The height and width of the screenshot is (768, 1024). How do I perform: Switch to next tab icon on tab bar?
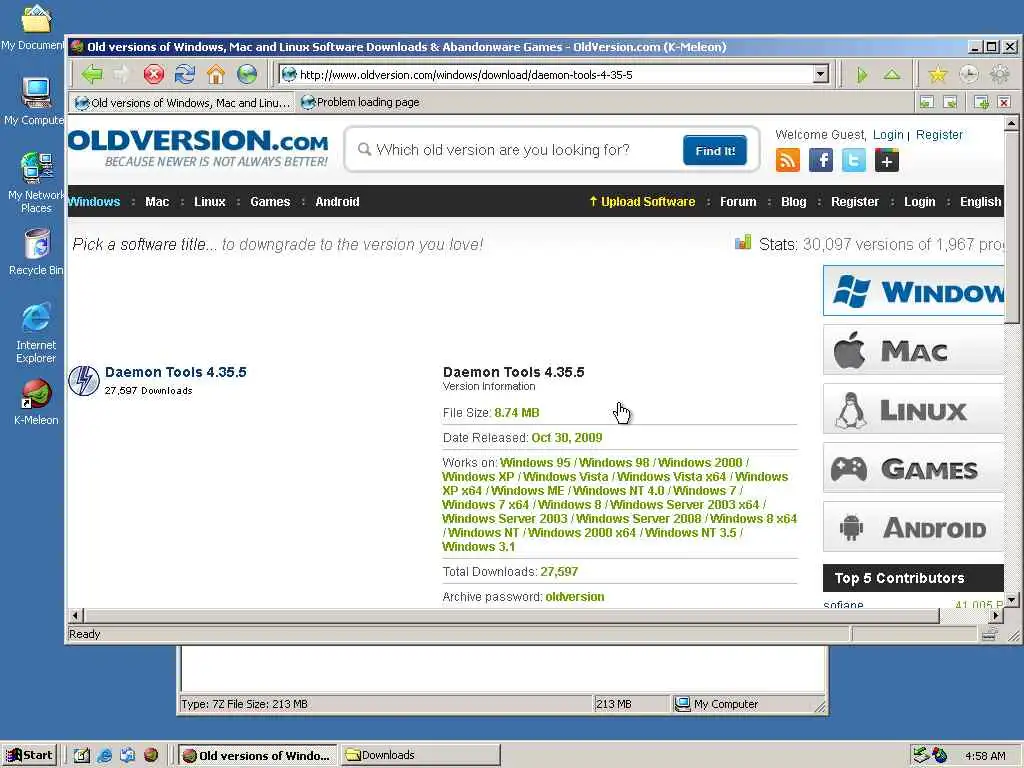[x=950, y=102]
